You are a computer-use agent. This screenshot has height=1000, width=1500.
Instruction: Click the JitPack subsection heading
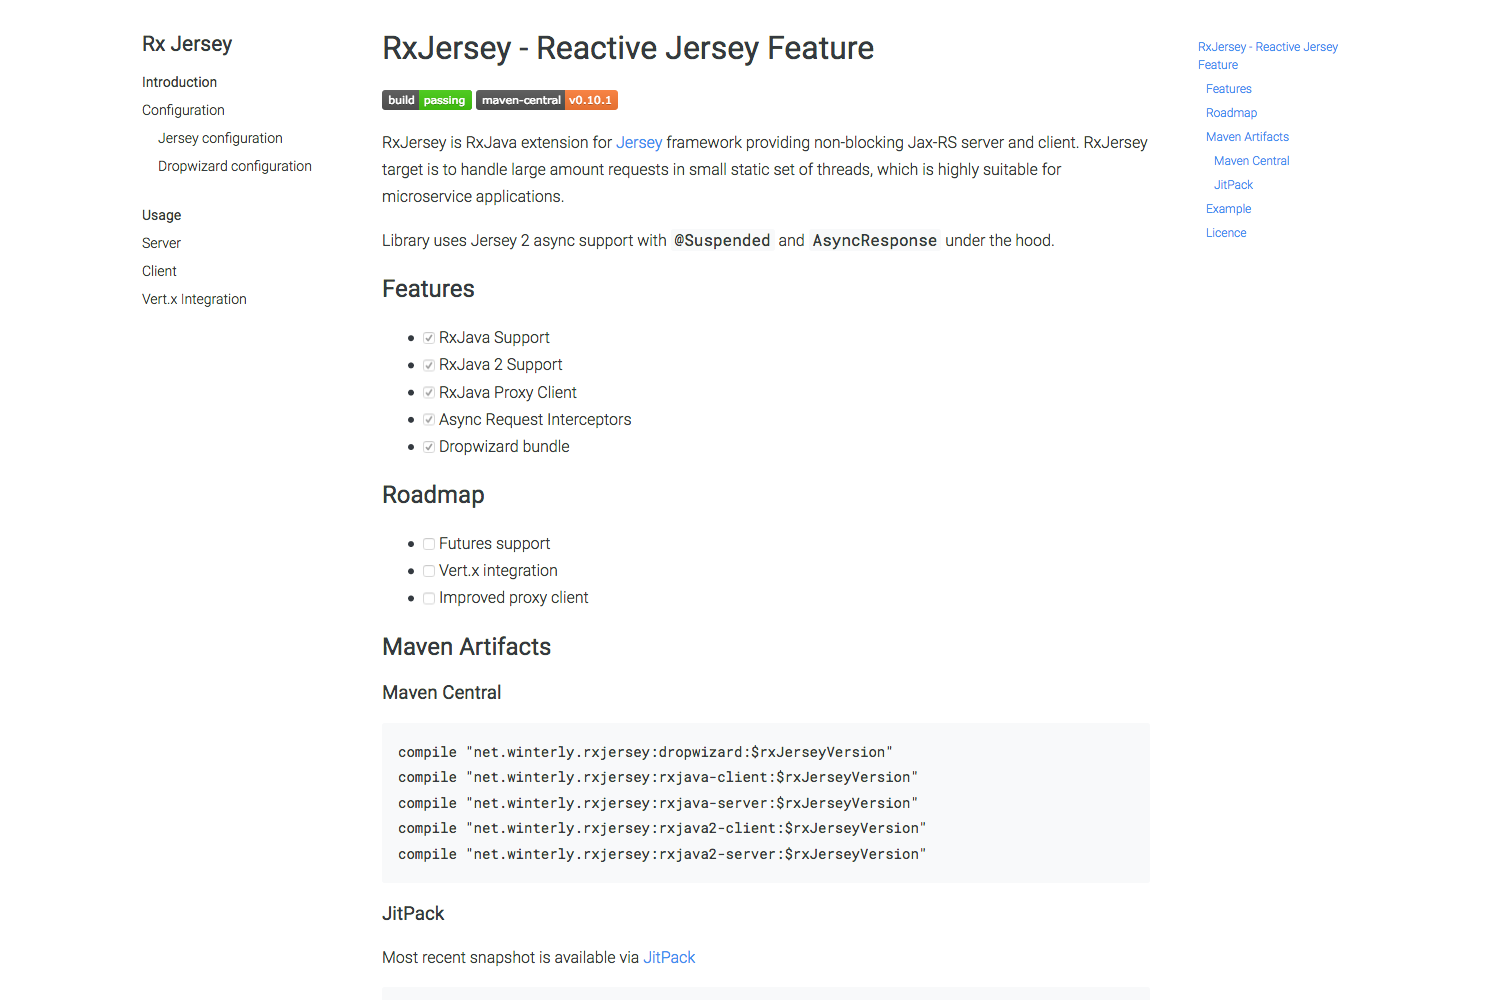click(x=413, y=914)
